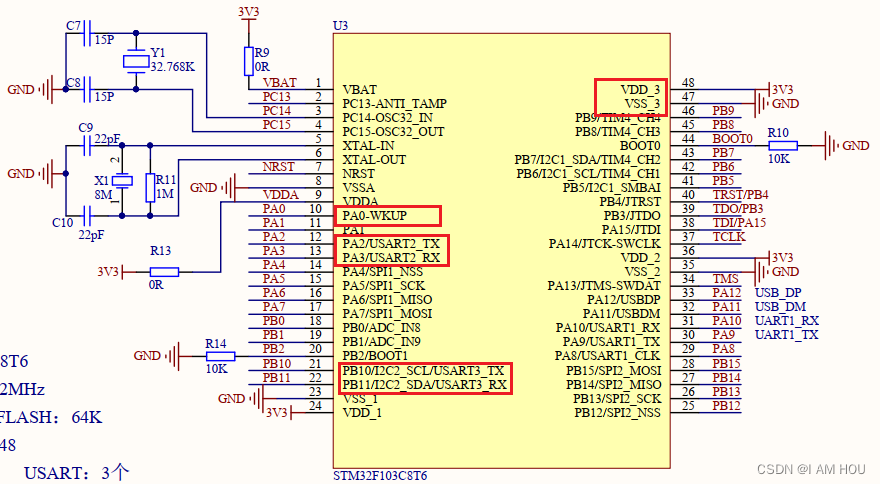Click the XTAL-OUT pin name
The width and height of the screenshot is (880, 484).
(x=374, y=160)
